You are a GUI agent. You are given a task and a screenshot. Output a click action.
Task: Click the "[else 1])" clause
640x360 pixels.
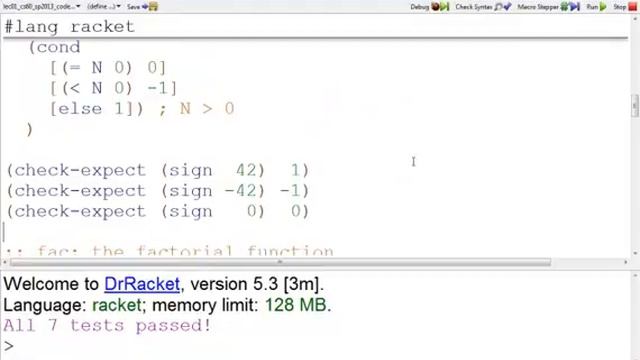click(97, 109)
